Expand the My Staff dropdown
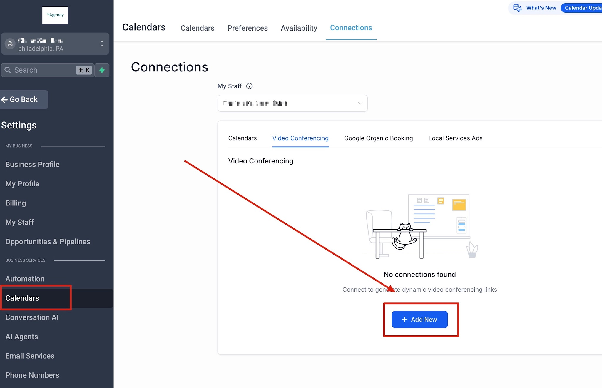 [292, 103]
